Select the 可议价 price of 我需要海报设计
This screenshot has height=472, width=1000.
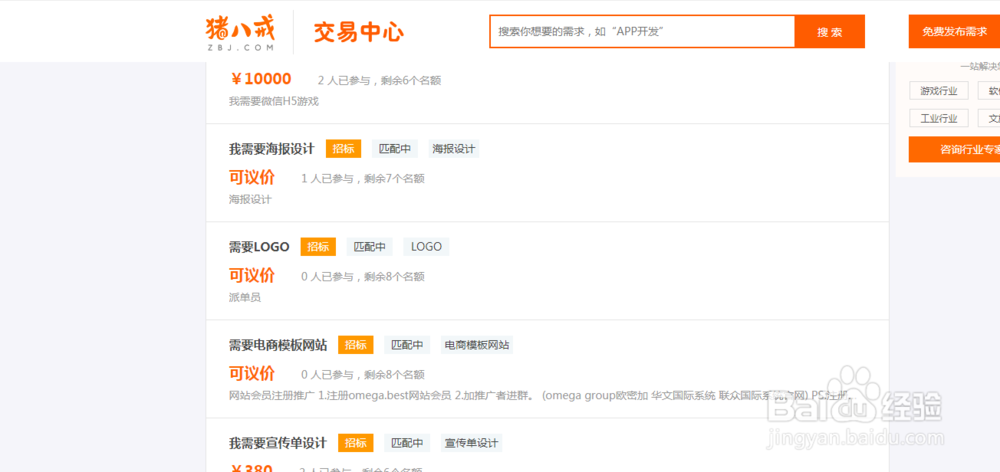(x=252, y=177)
